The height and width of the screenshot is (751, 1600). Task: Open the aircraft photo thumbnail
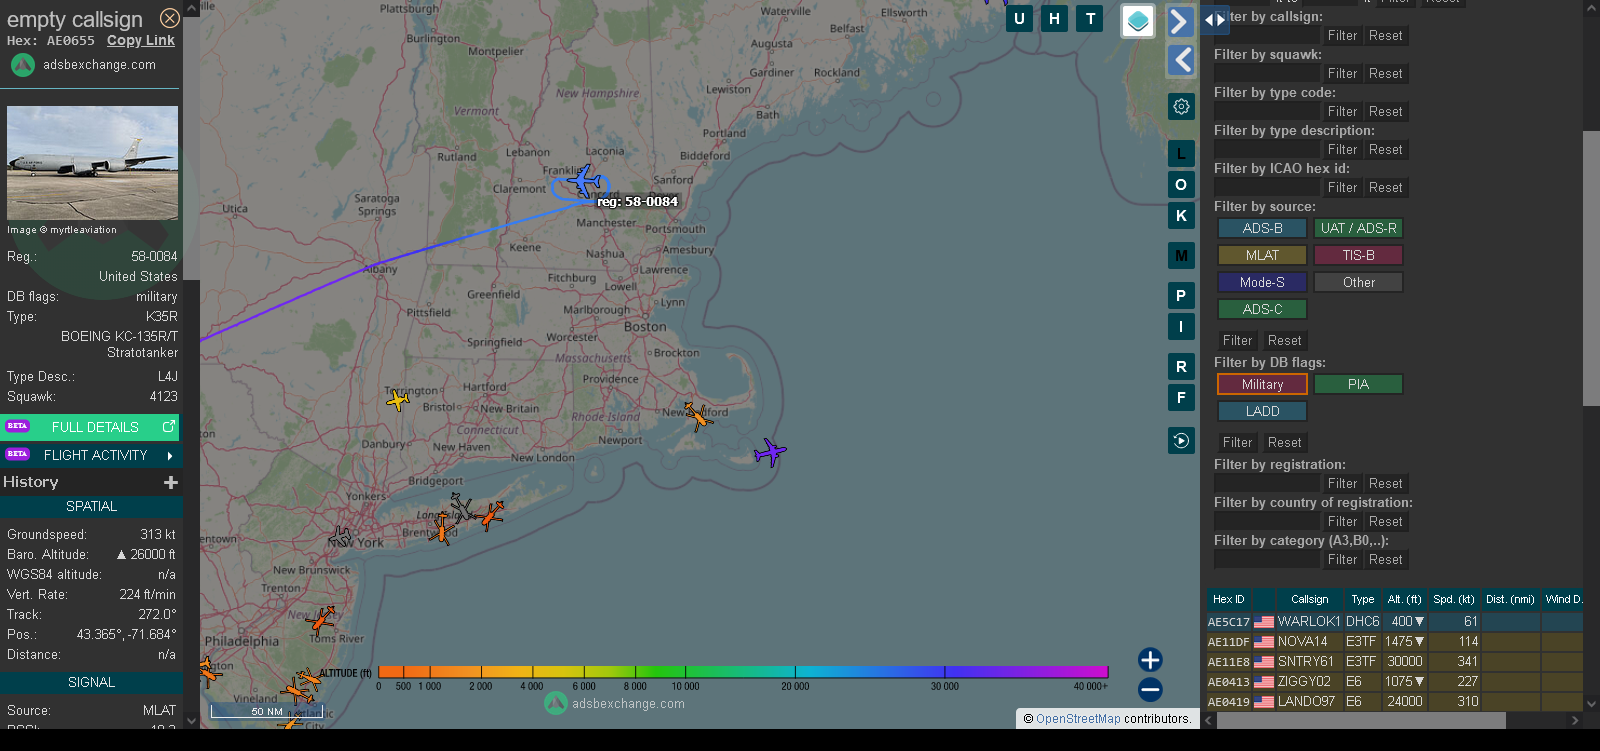92,163
